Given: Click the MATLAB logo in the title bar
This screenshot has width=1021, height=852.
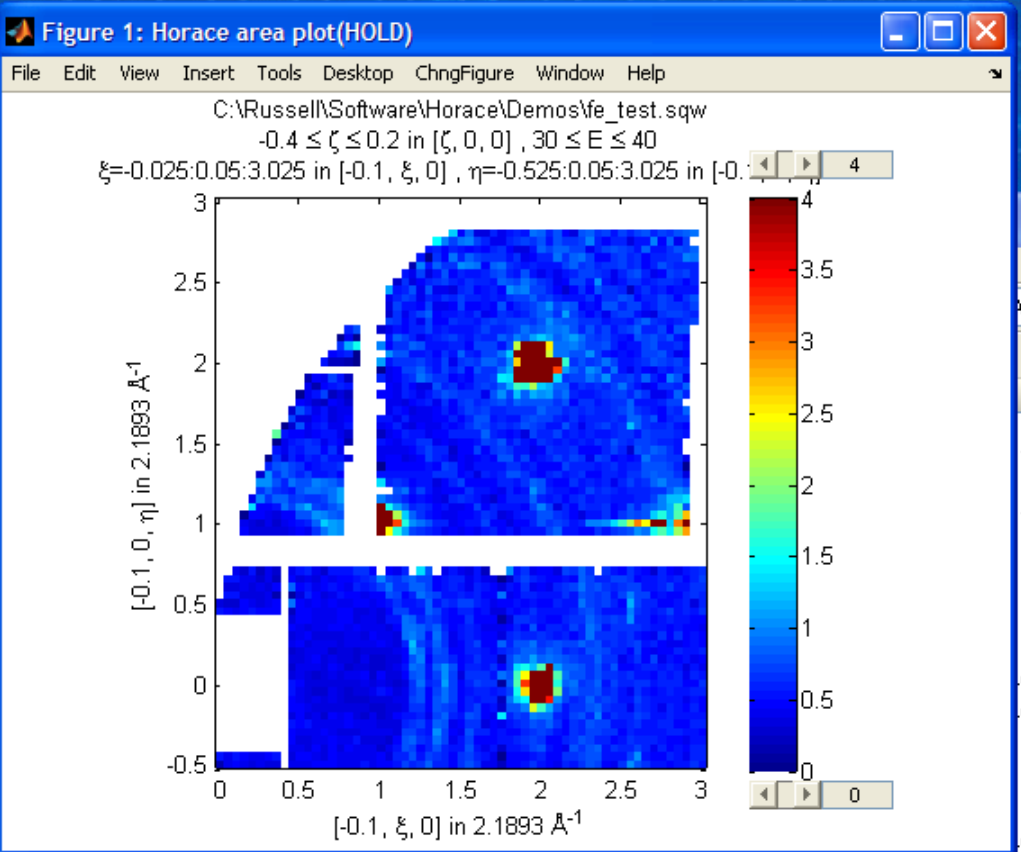Looking at the screenshot, I should pyautogui.click(x=20, y=32).
